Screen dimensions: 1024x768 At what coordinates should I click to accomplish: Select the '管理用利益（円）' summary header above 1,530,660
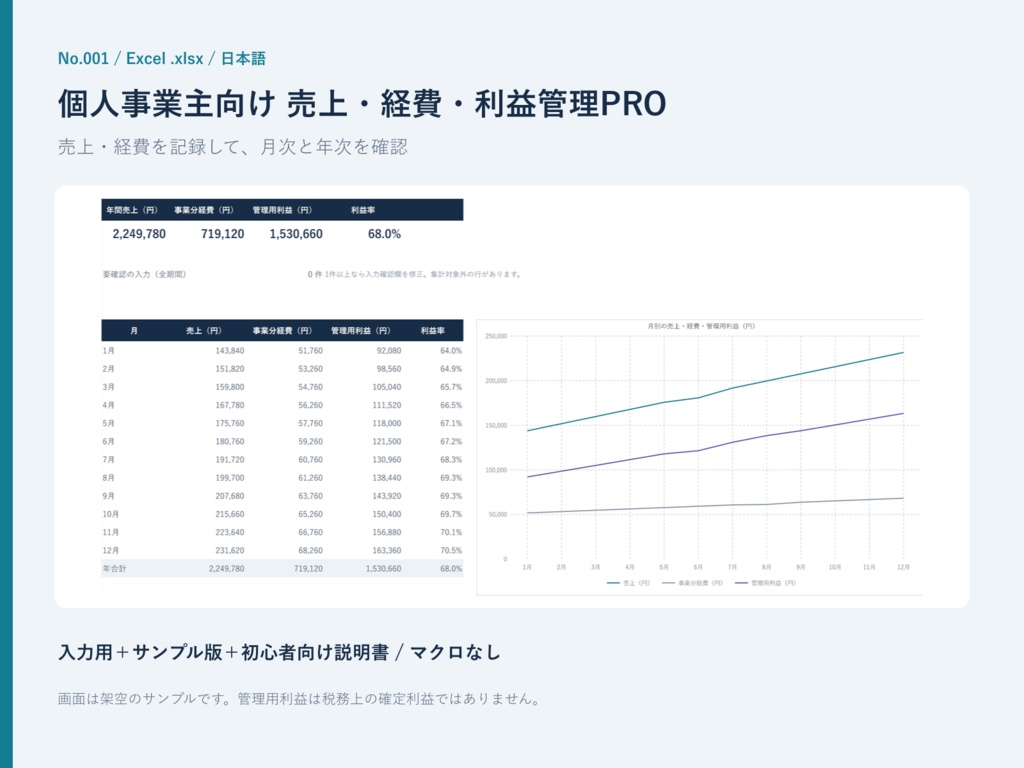282,210
